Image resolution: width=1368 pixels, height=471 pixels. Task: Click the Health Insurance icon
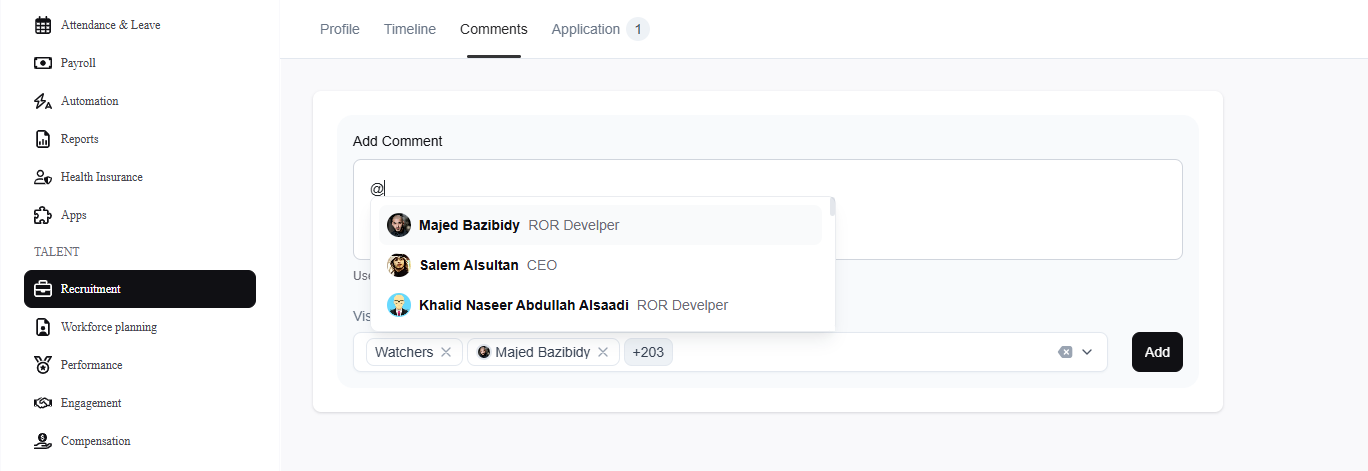click(43, 177)
